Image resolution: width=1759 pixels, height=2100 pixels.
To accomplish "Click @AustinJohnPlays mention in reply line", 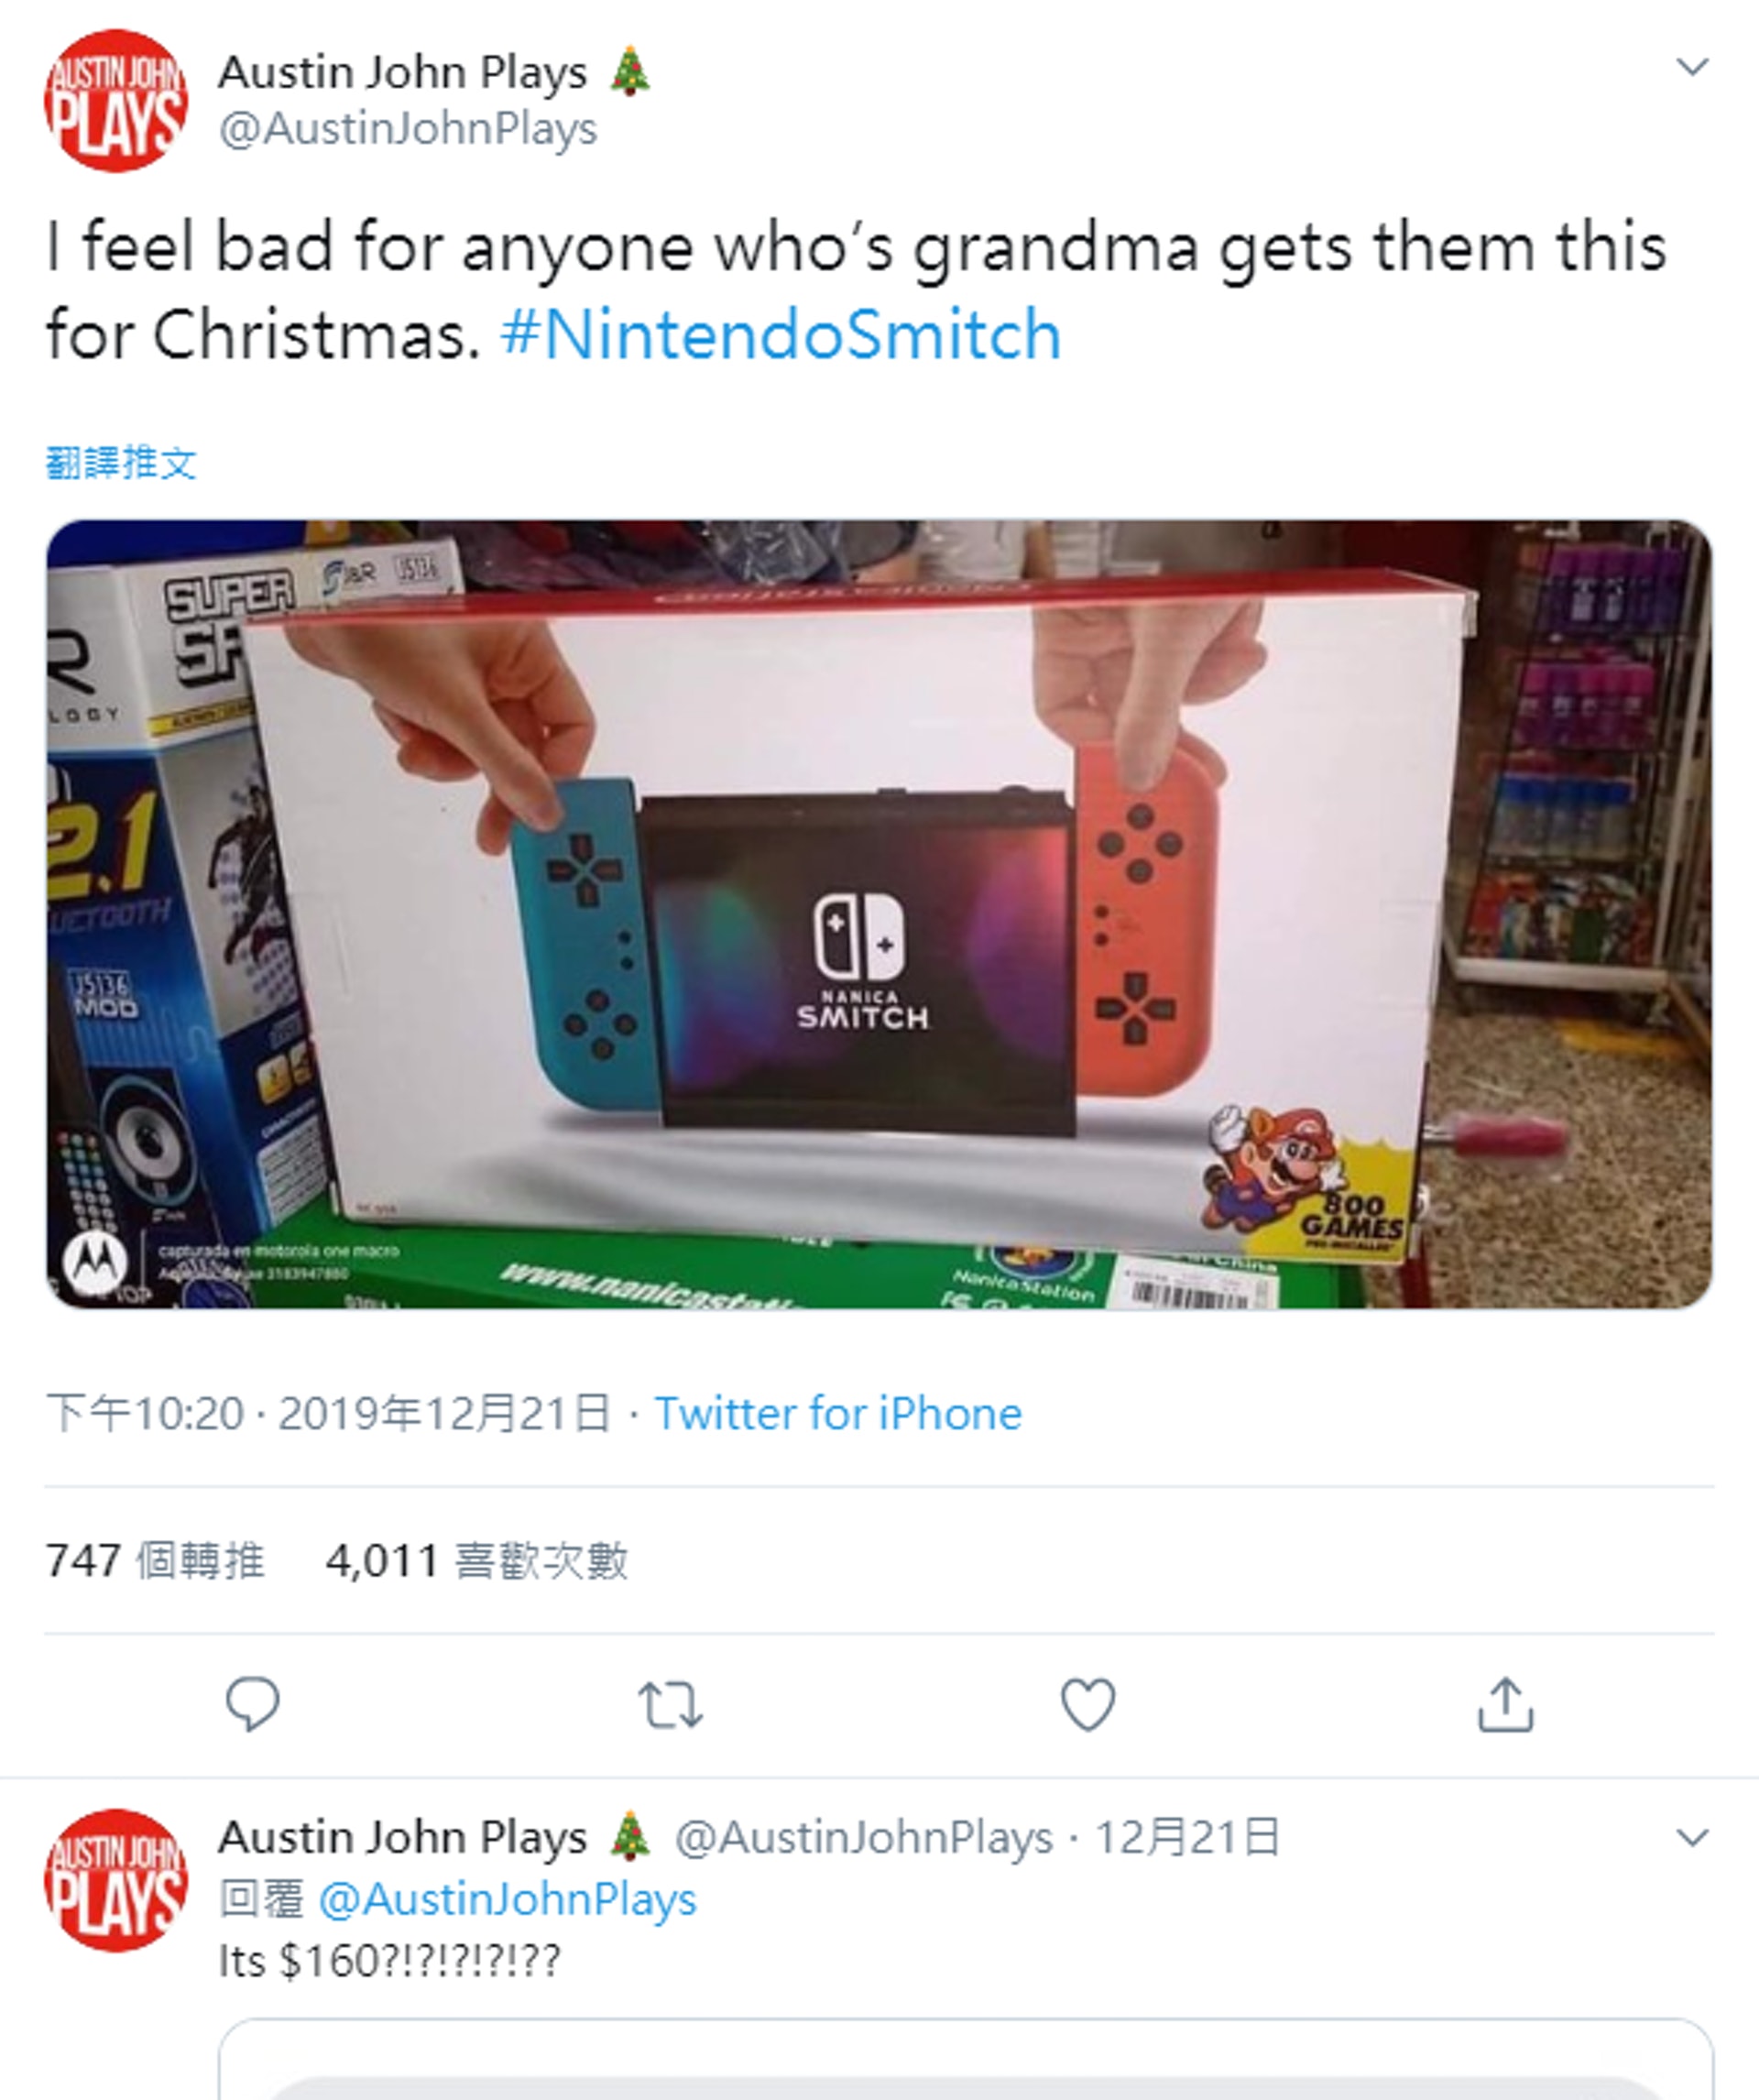I will click(x=507, y=1900).
